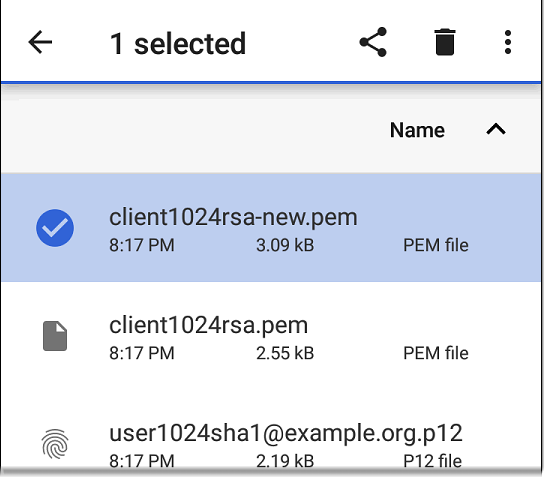This screenshot has height=483, width=547.
Task: Reverse sort order with the up chevron
Action: 496,129
